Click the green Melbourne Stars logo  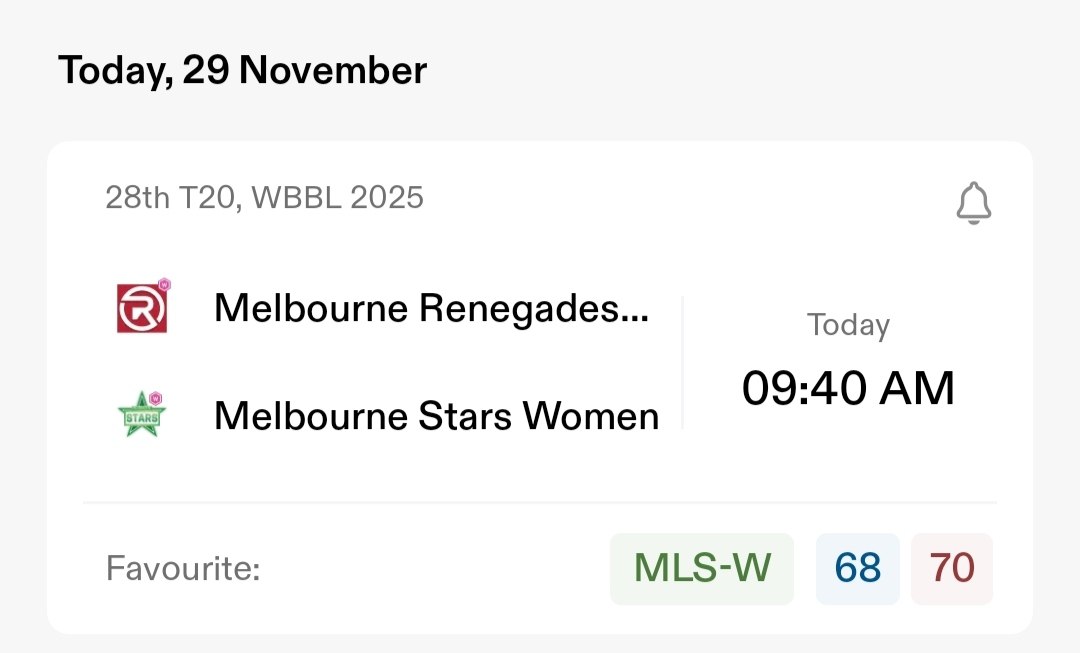point(141,416)
